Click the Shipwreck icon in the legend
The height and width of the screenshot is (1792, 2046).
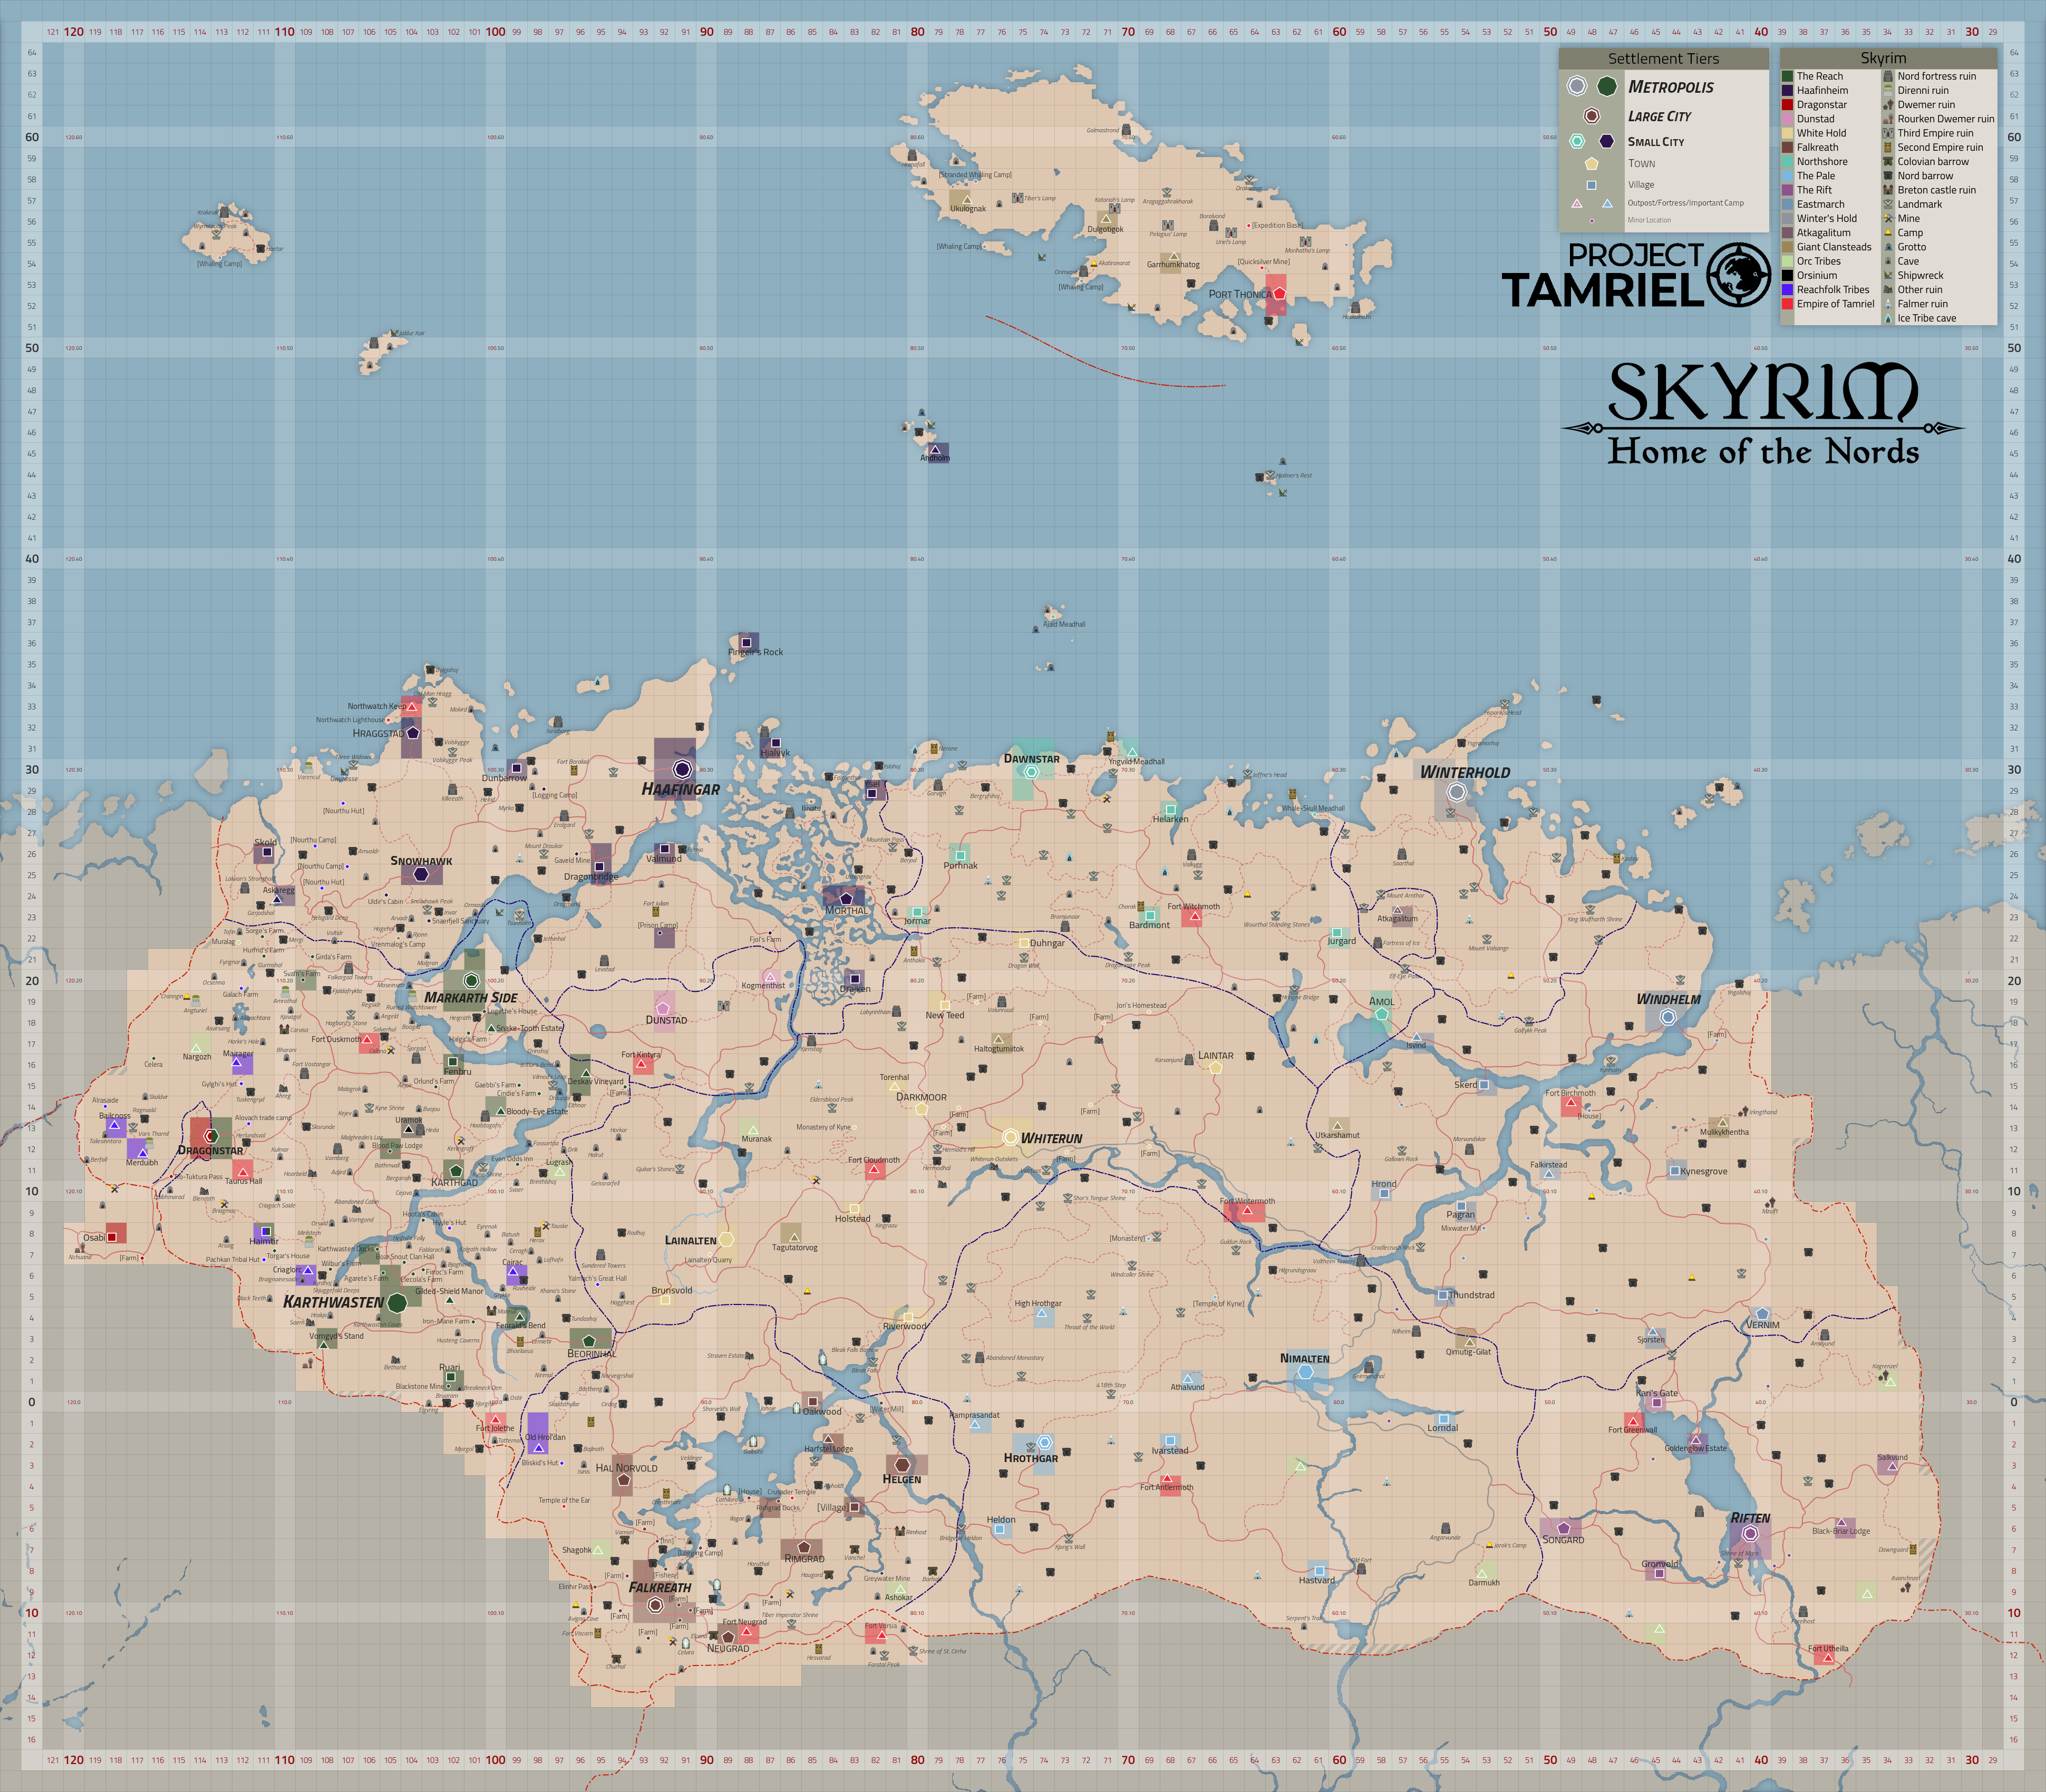[x=1888, y=275]
